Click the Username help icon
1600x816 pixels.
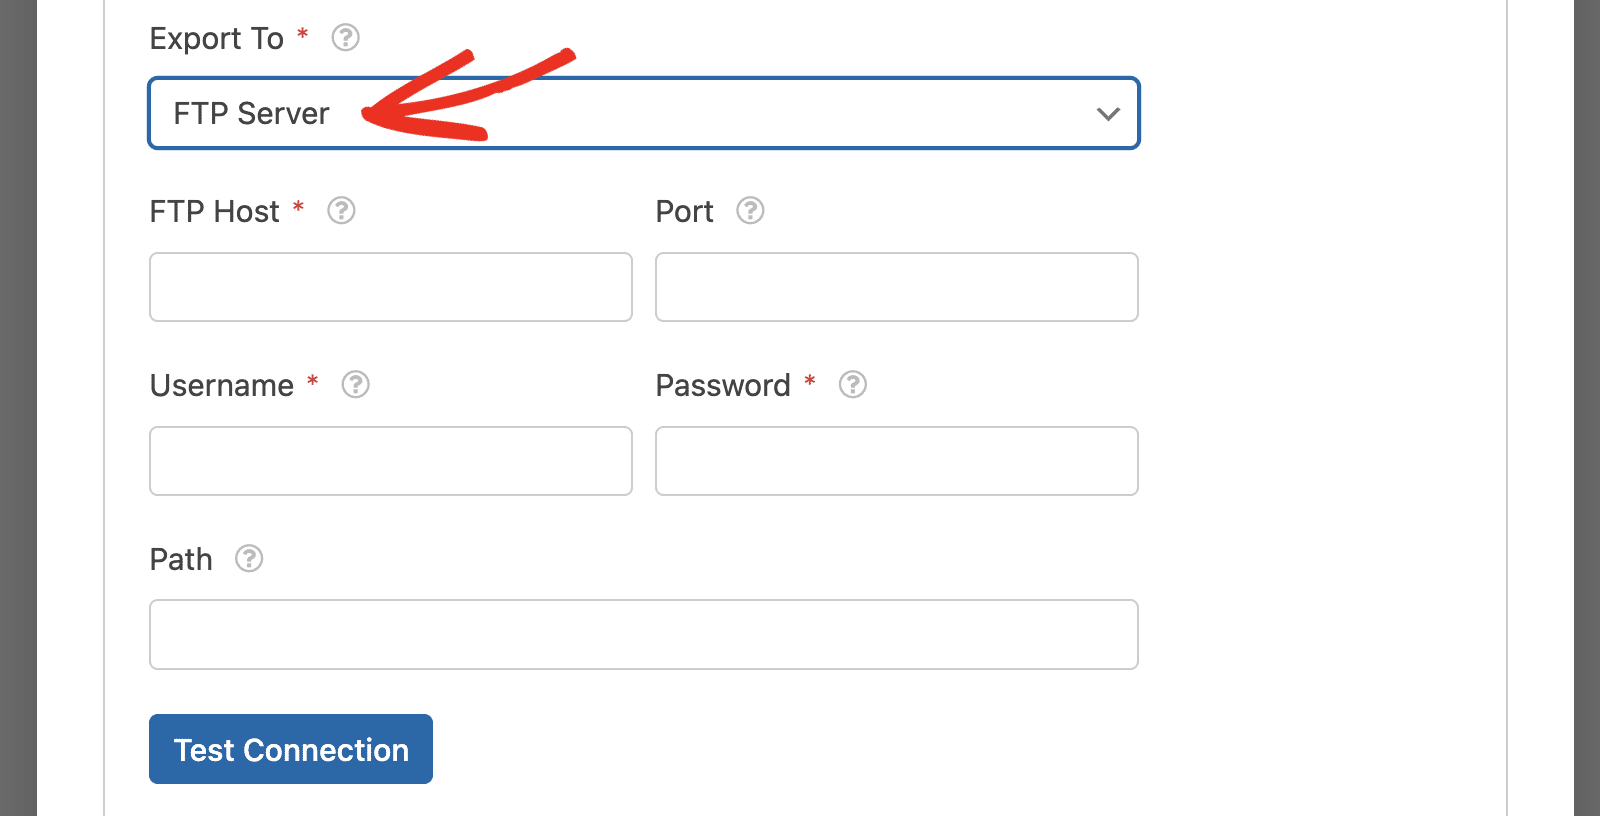[x=355, y=385]
